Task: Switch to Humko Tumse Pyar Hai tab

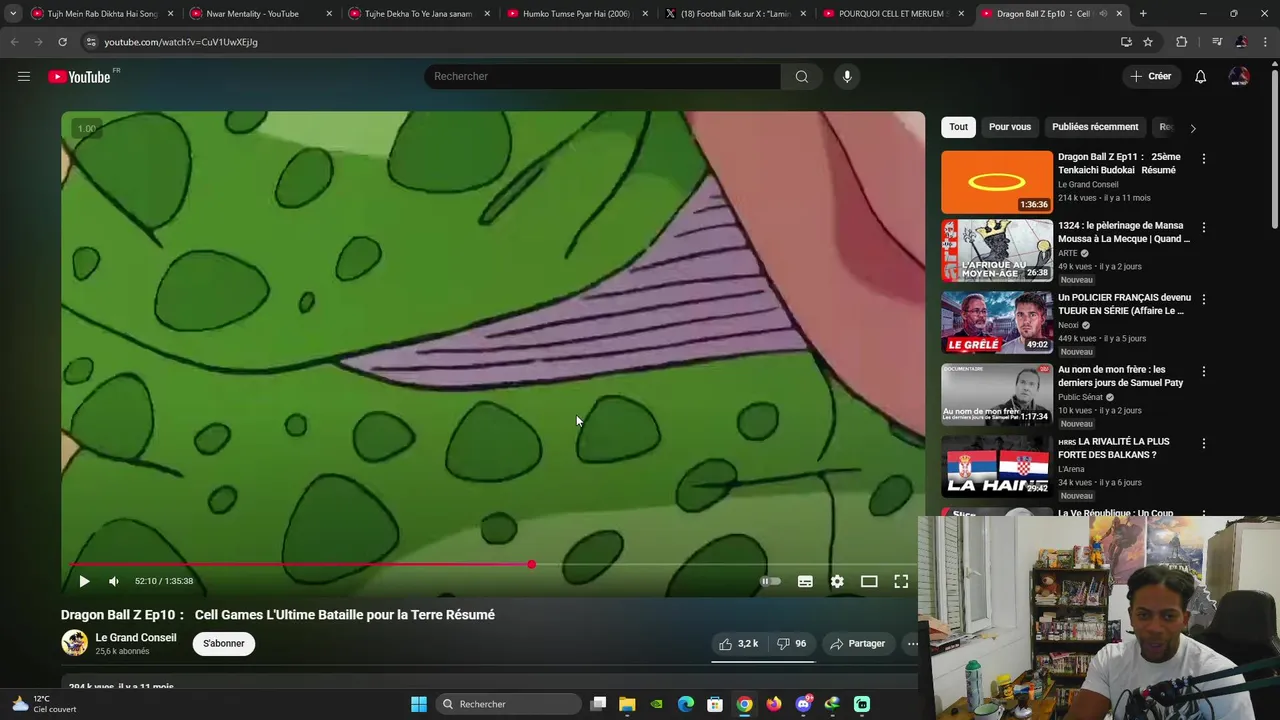Action: [x=576, y=14]
